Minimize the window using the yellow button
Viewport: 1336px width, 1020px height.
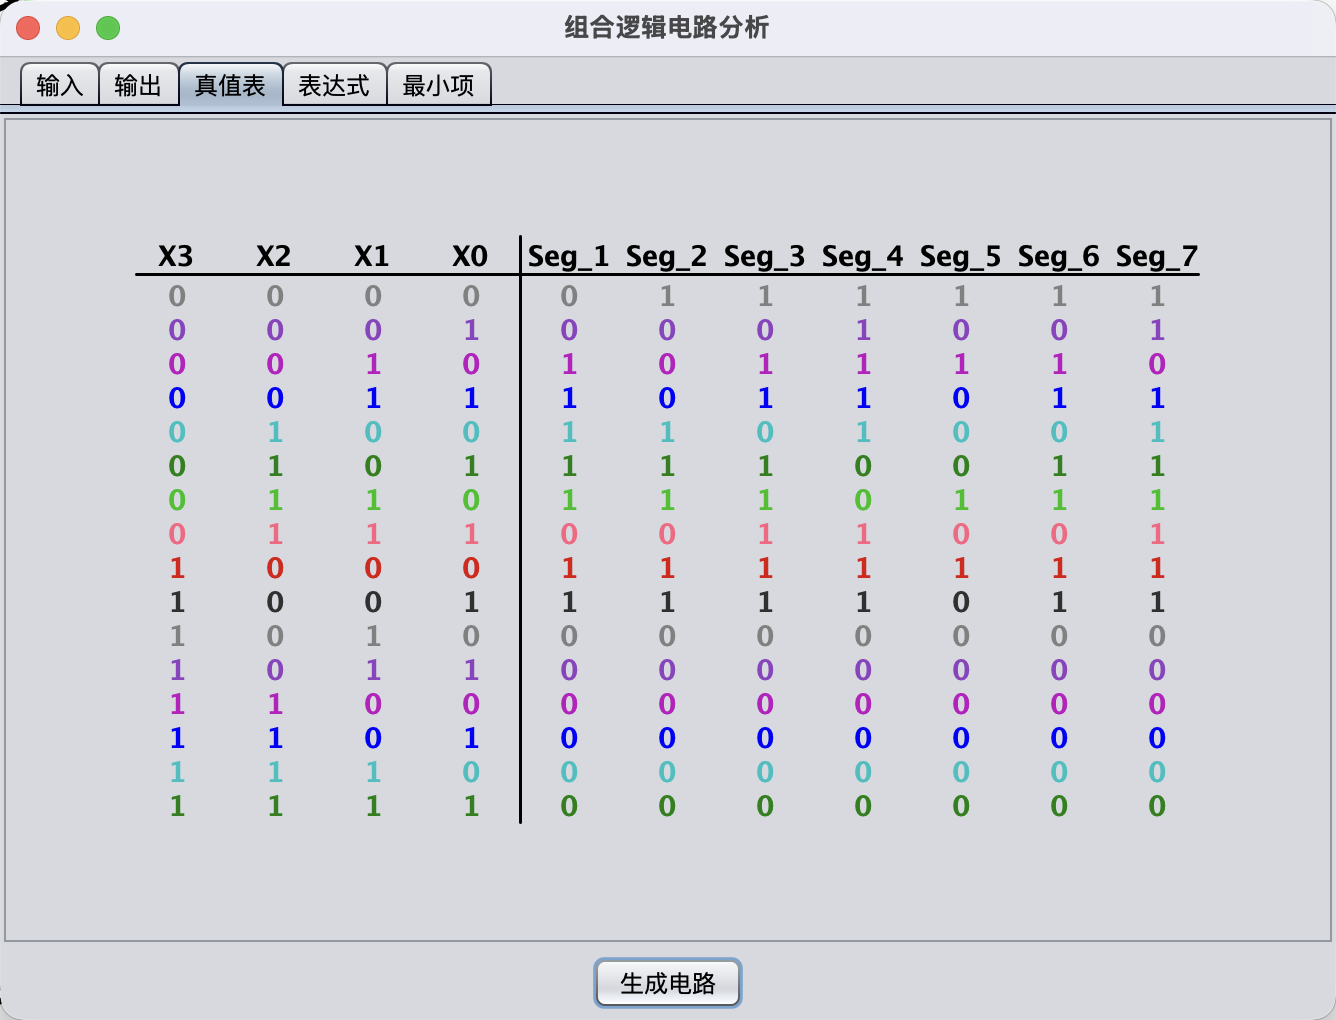click(x=68, y=28)
